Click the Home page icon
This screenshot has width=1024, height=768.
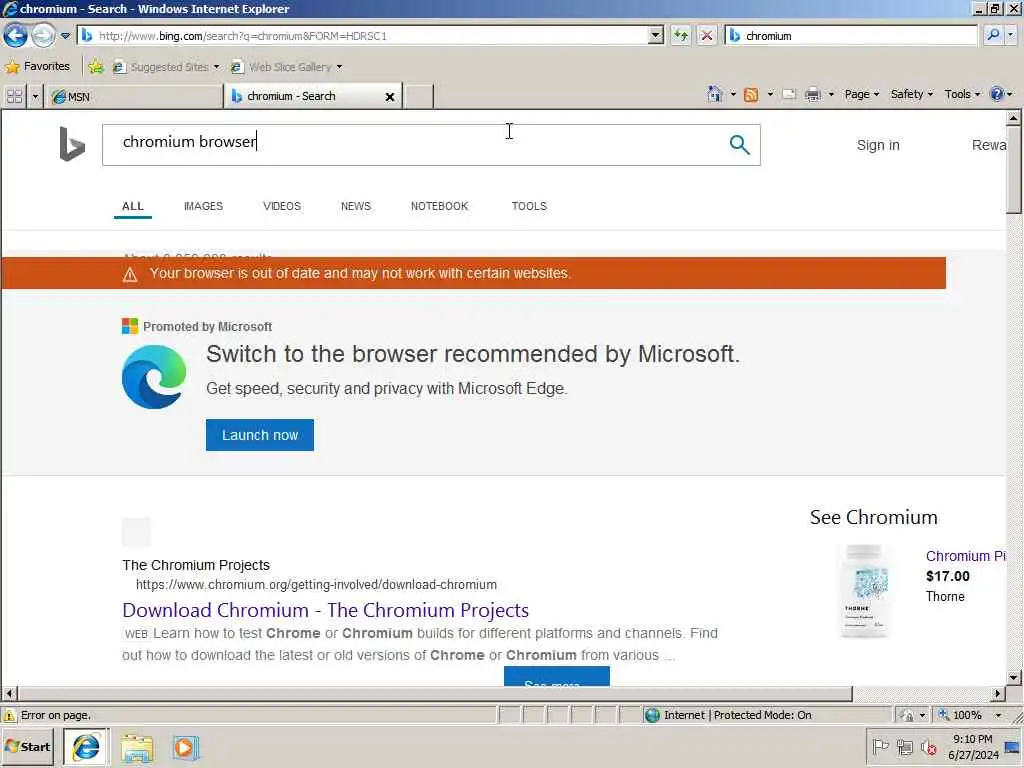[x=714, y=94]
